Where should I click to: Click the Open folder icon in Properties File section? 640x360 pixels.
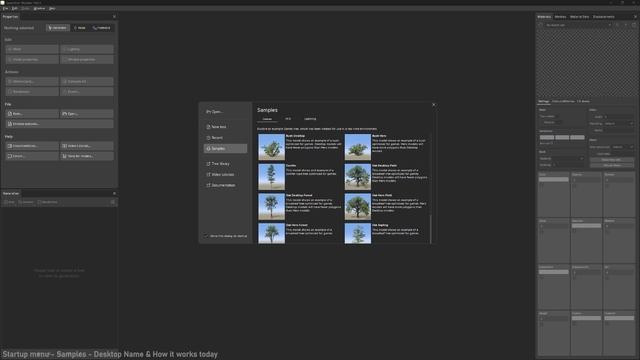pyautogui.click(x=64, y=113)
